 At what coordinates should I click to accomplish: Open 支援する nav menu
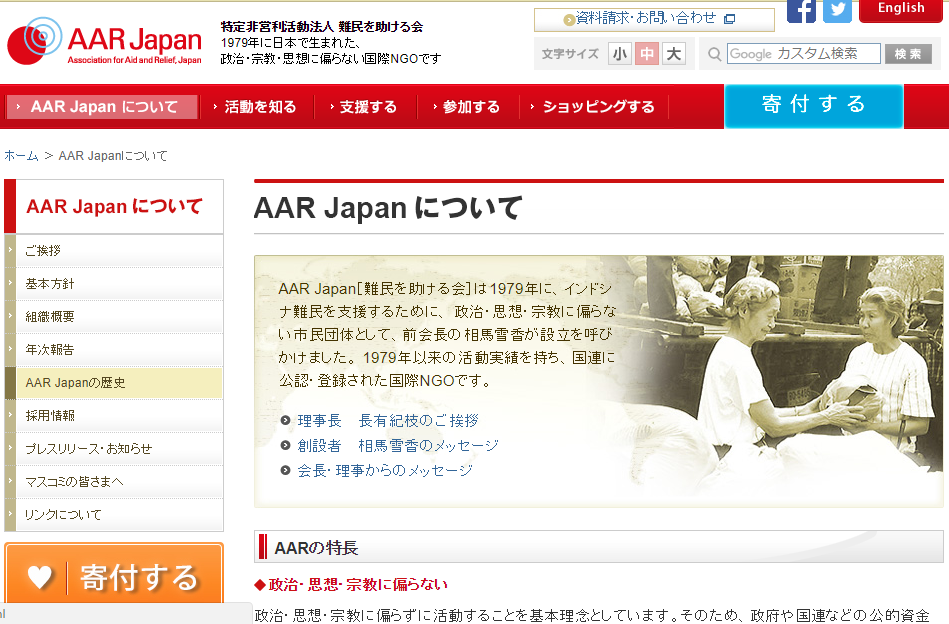(366, 107)
